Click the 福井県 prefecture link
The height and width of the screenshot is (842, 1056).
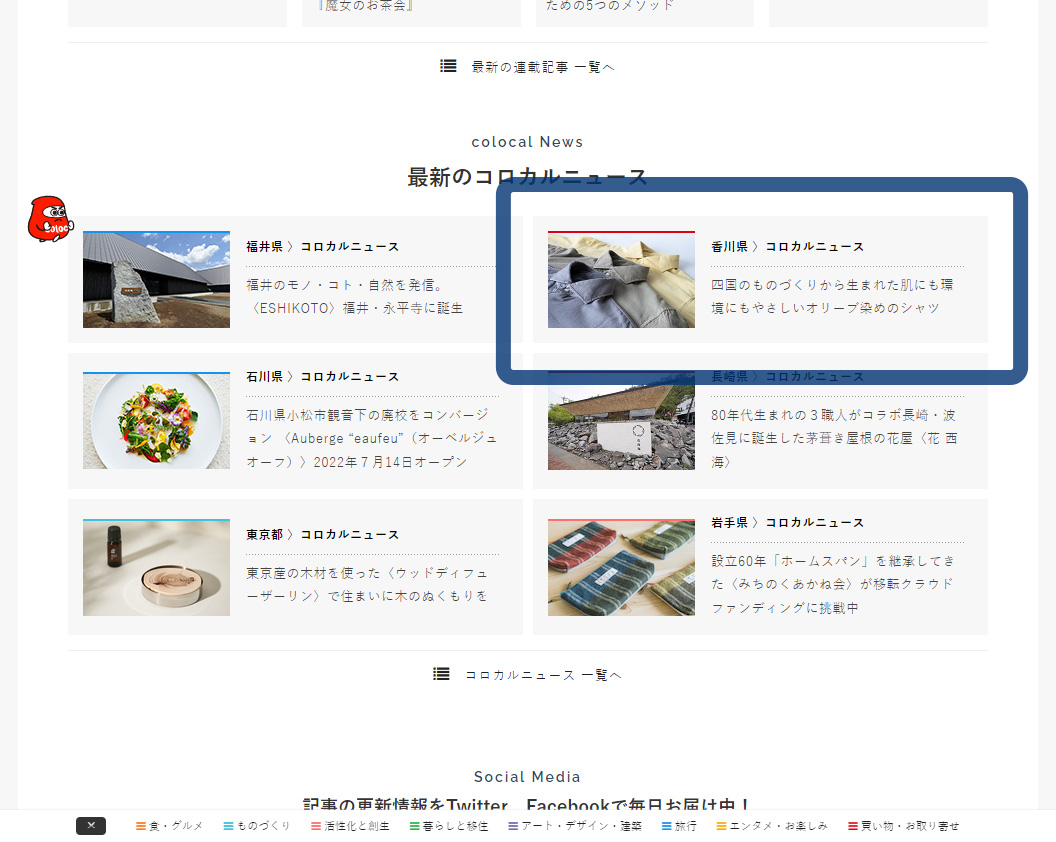coord(264,247)
